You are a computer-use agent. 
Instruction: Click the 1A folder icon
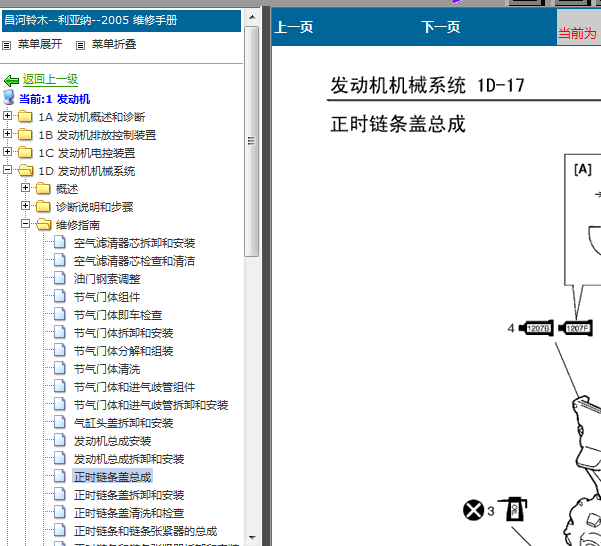click(25, 116)
